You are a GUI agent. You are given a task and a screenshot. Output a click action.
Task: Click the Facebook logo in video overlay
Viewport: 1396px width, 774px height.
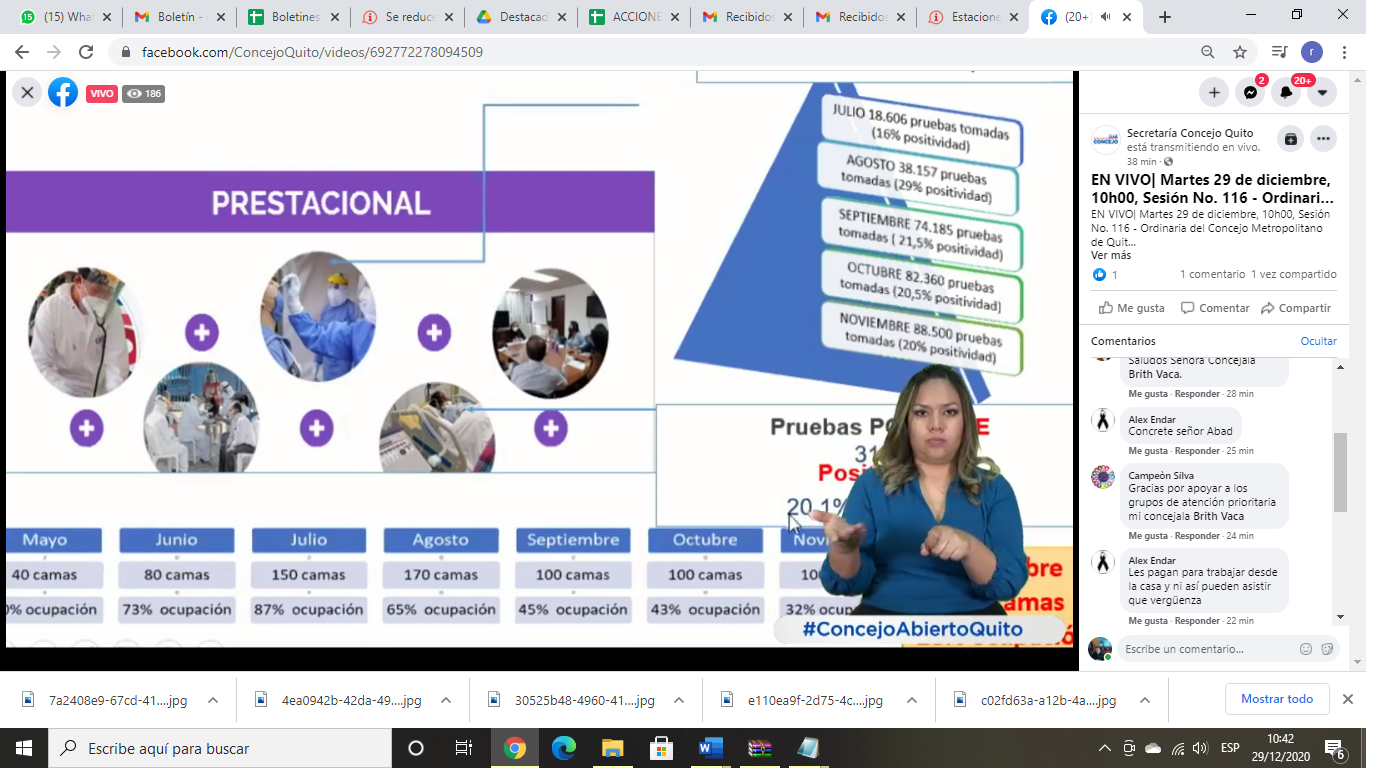63,93
